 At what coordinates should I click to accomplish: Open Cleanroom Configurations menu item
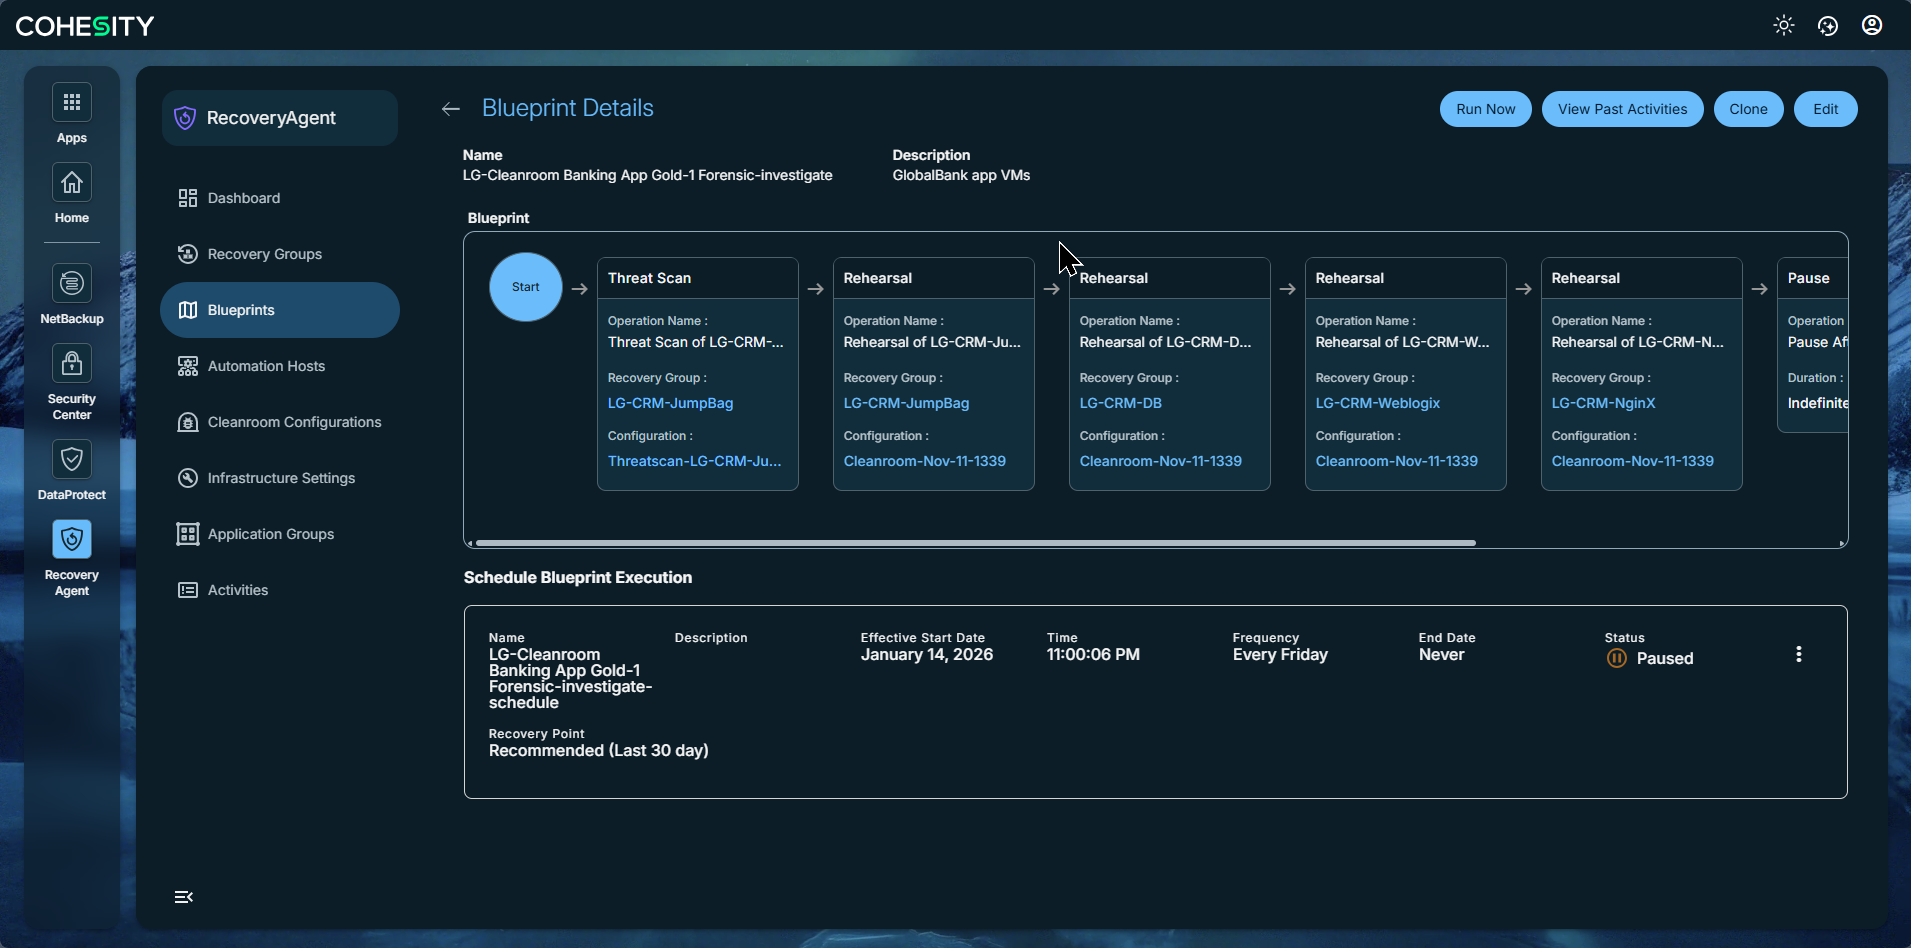click(280, 422)
